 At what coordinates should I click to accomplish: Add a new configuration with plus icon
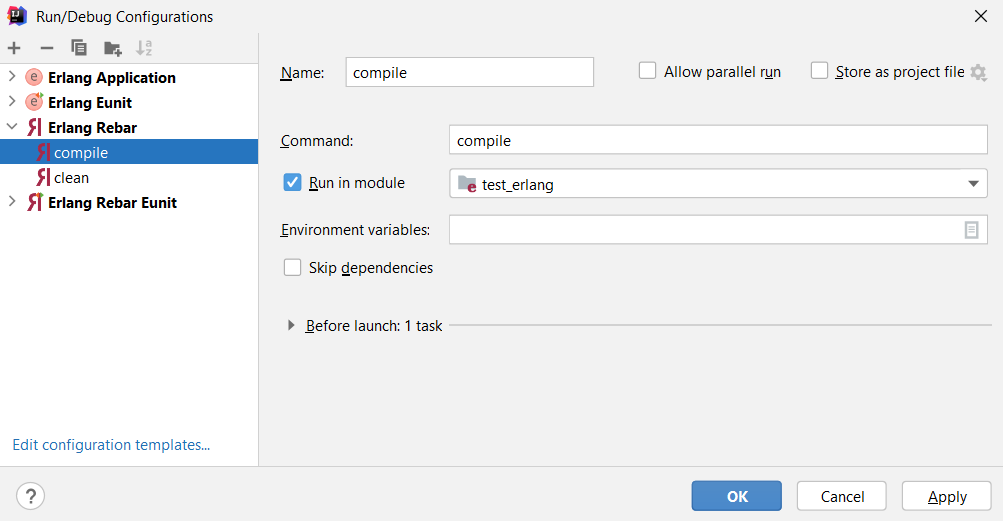click(x=14, y=48)
